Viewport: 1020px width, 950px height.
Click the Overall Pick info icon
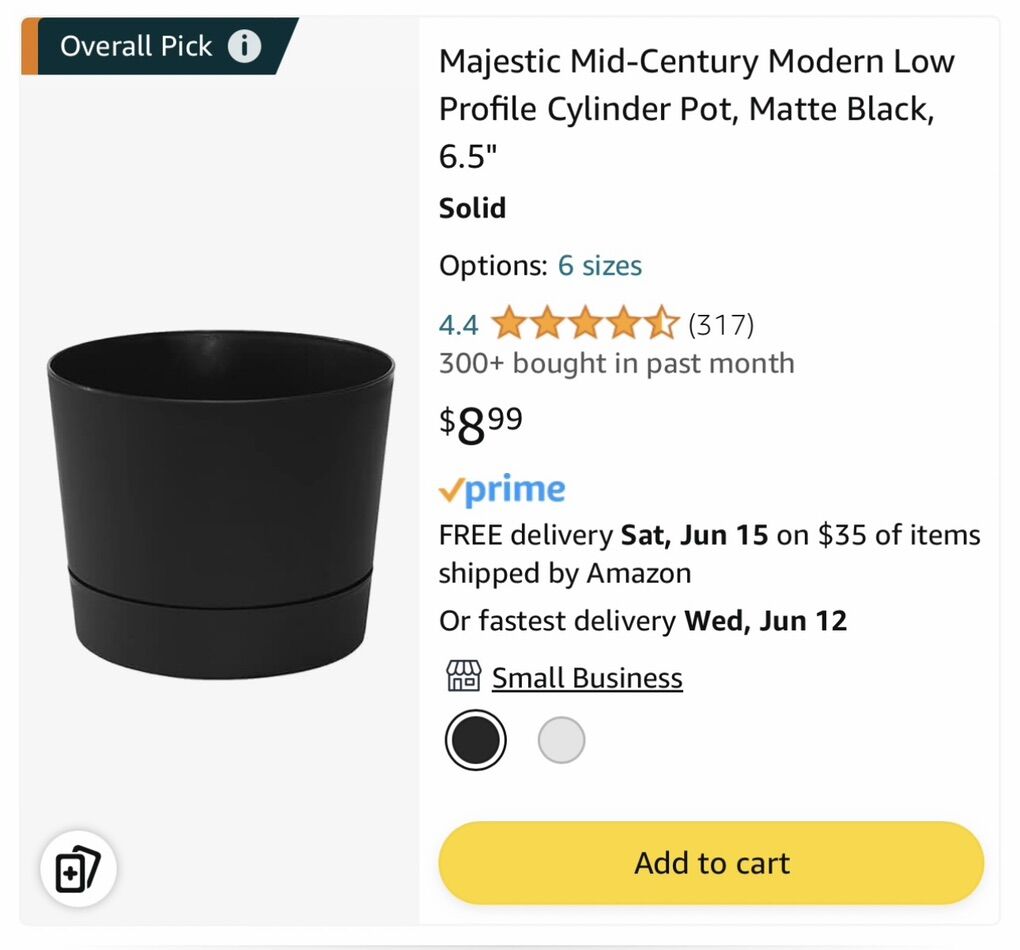244,46
